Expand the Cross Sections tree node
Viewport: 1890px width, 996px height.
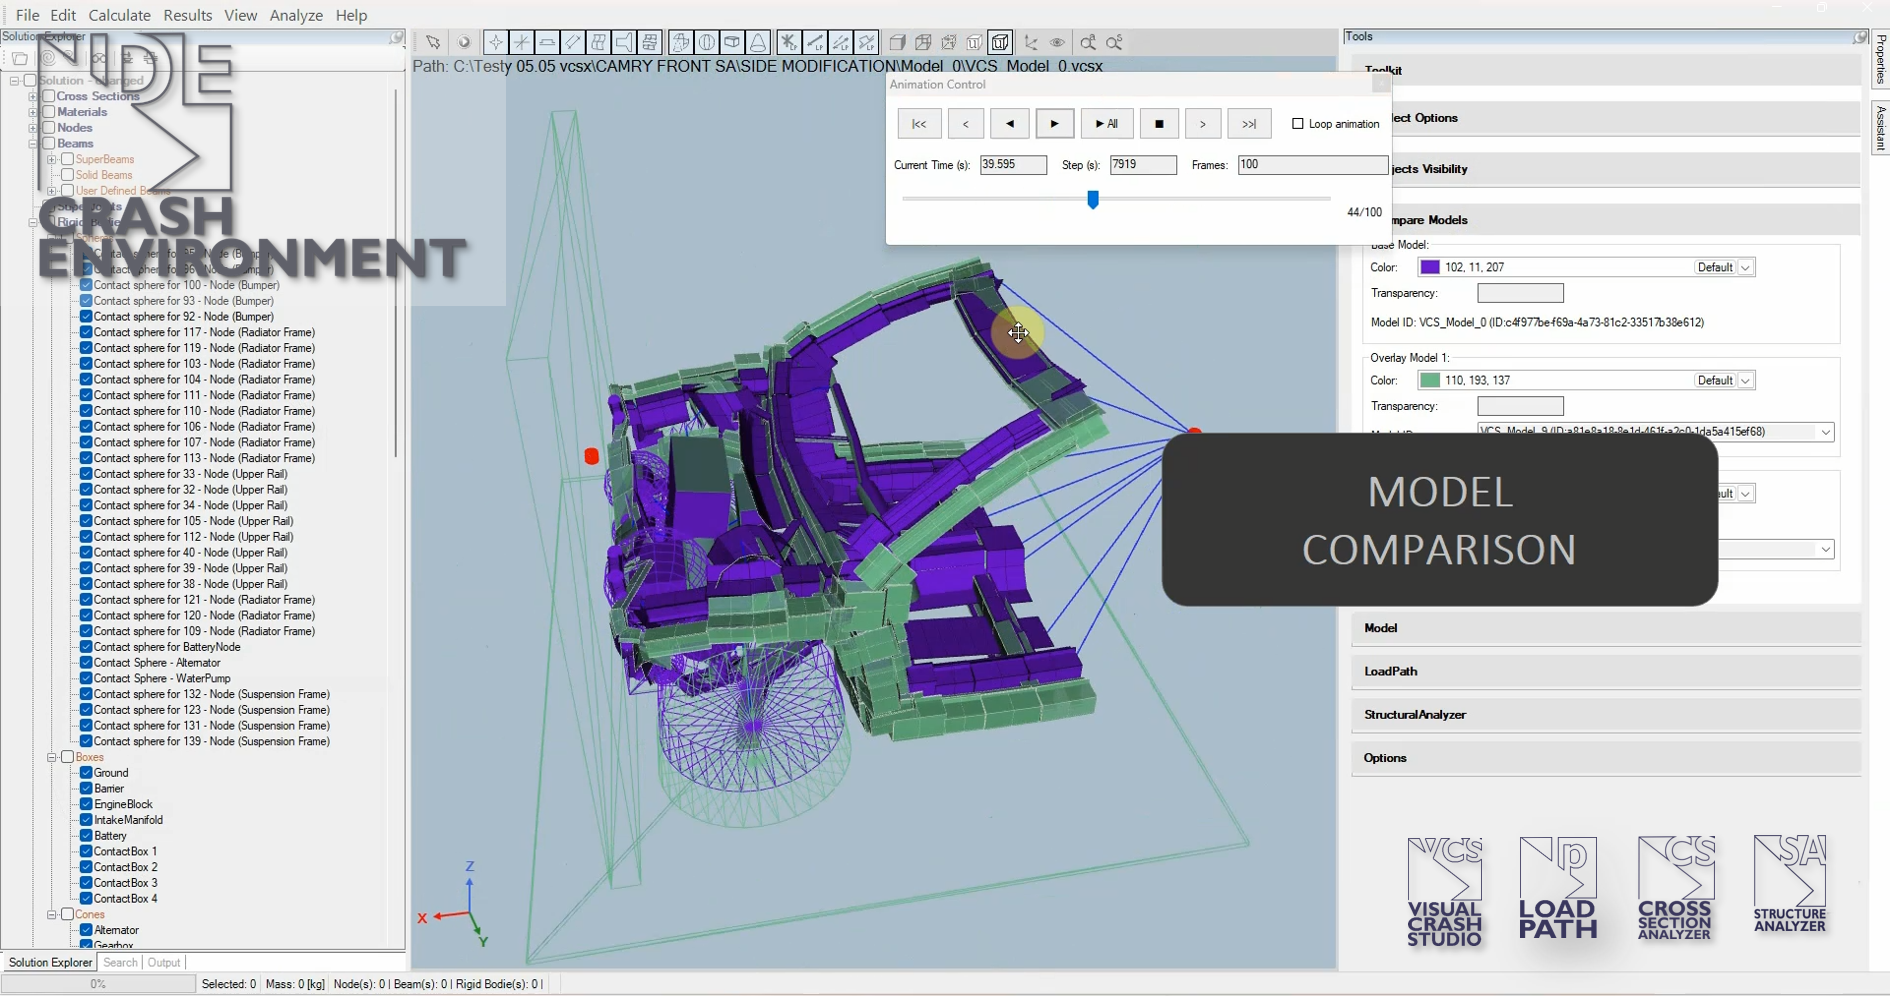pyautogui.click(x=33, y=96)
